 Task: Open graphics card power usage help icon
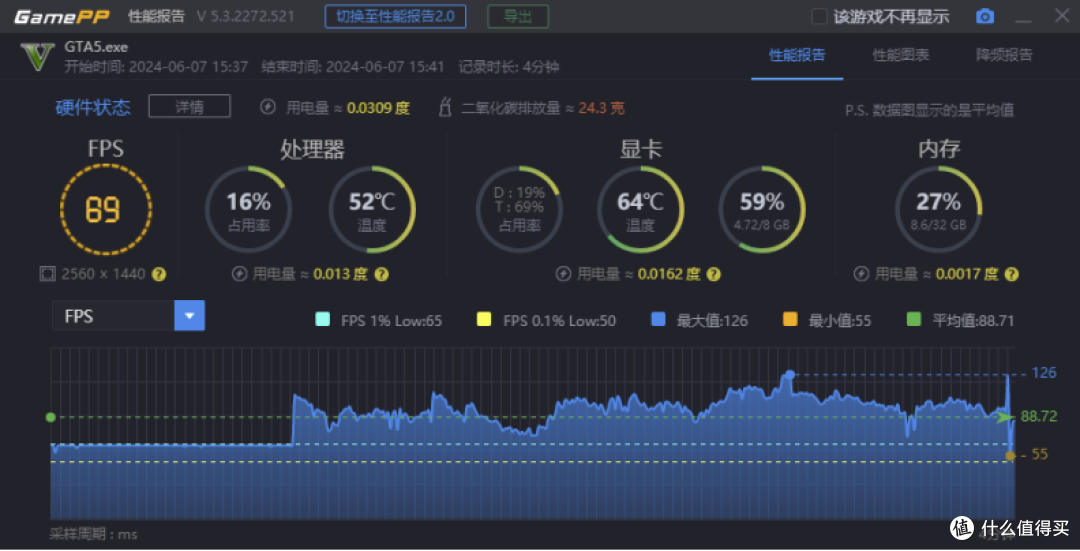tap(714, 274)
